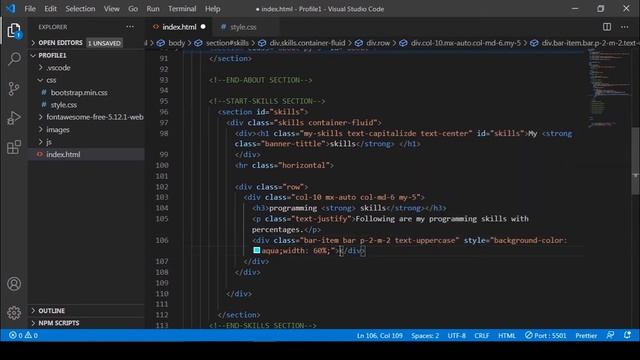Click the Prettier status bar item
640x360 pixels.
pos(586,336)
